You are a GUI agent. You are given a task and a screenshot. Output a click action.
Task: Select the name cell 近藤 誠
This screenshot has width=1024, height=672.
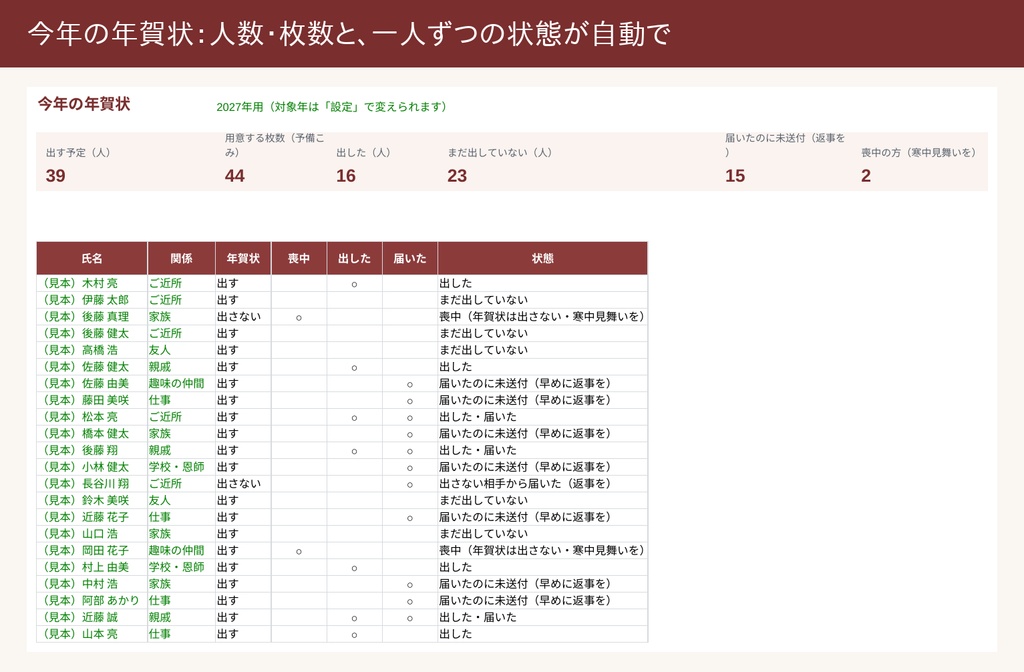tap(92, 617)
